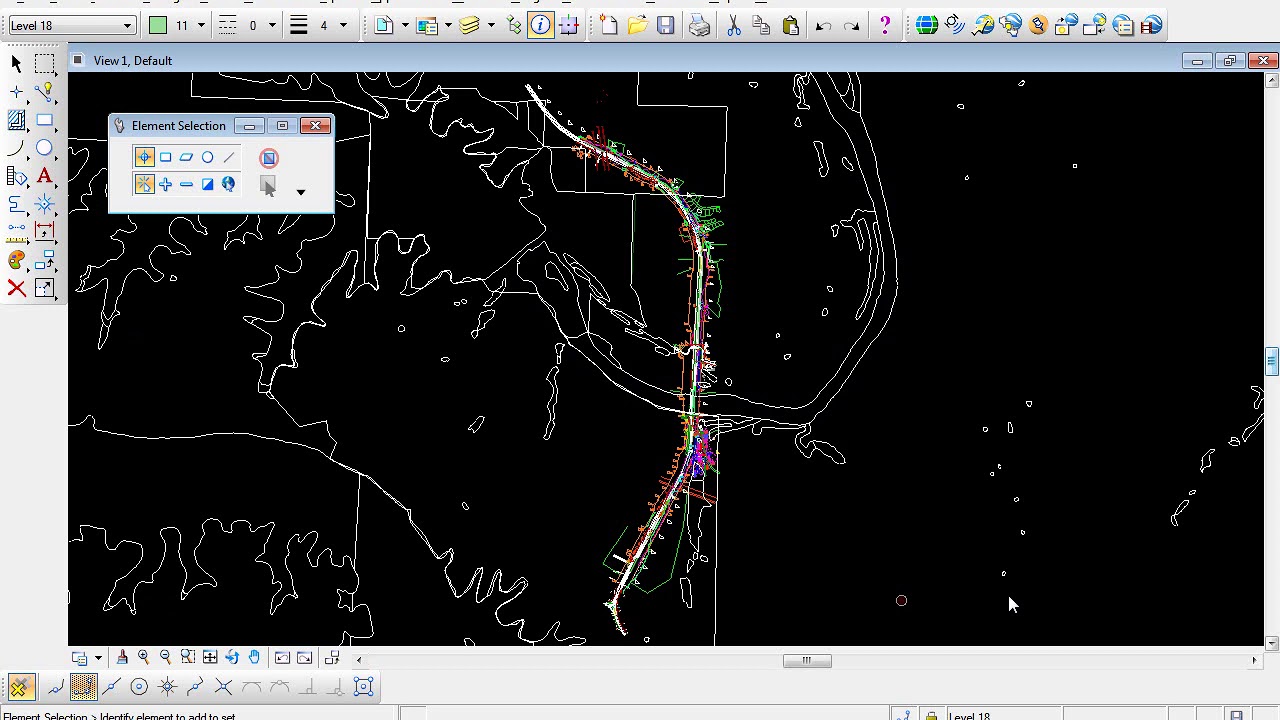
Task: Click the Window Area view control
Action: point(188,657)
